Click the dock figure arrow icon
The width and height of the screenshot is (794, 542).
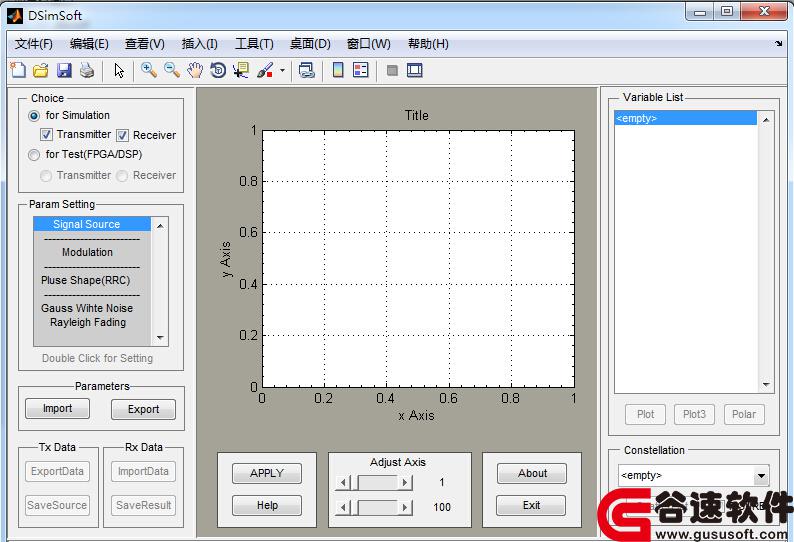pos(778,44)
